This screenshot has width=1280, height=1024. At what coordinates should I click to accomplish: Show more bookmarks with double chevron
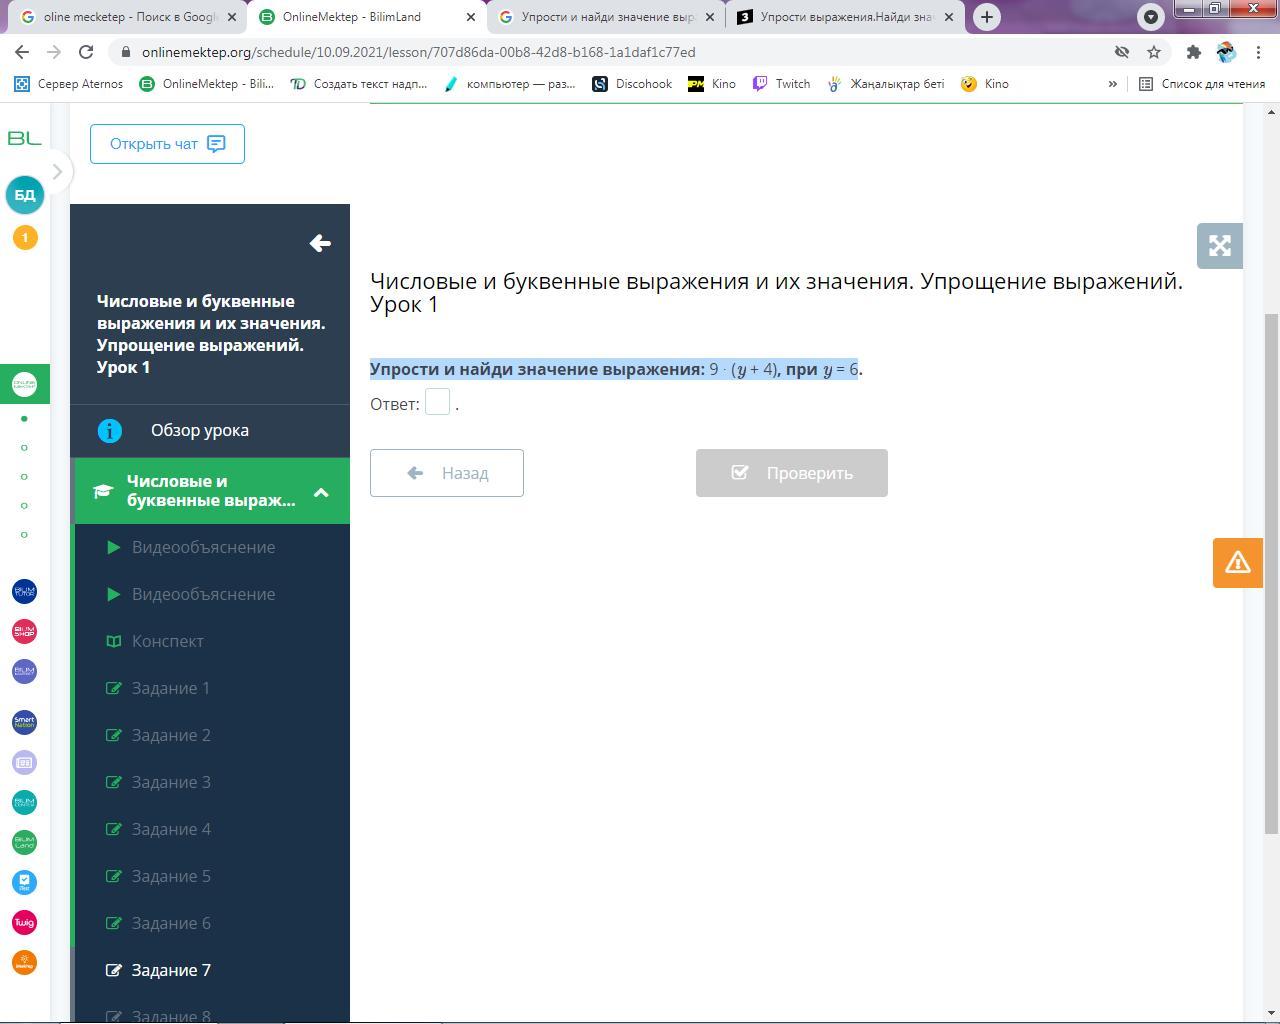tap(1112, 84)
